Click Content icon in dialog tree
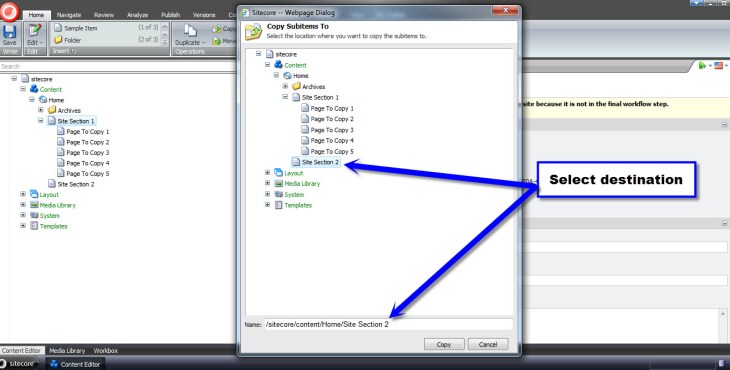This screenshot has width=730, height=370. pyautogui.click(x=278, y=65)
